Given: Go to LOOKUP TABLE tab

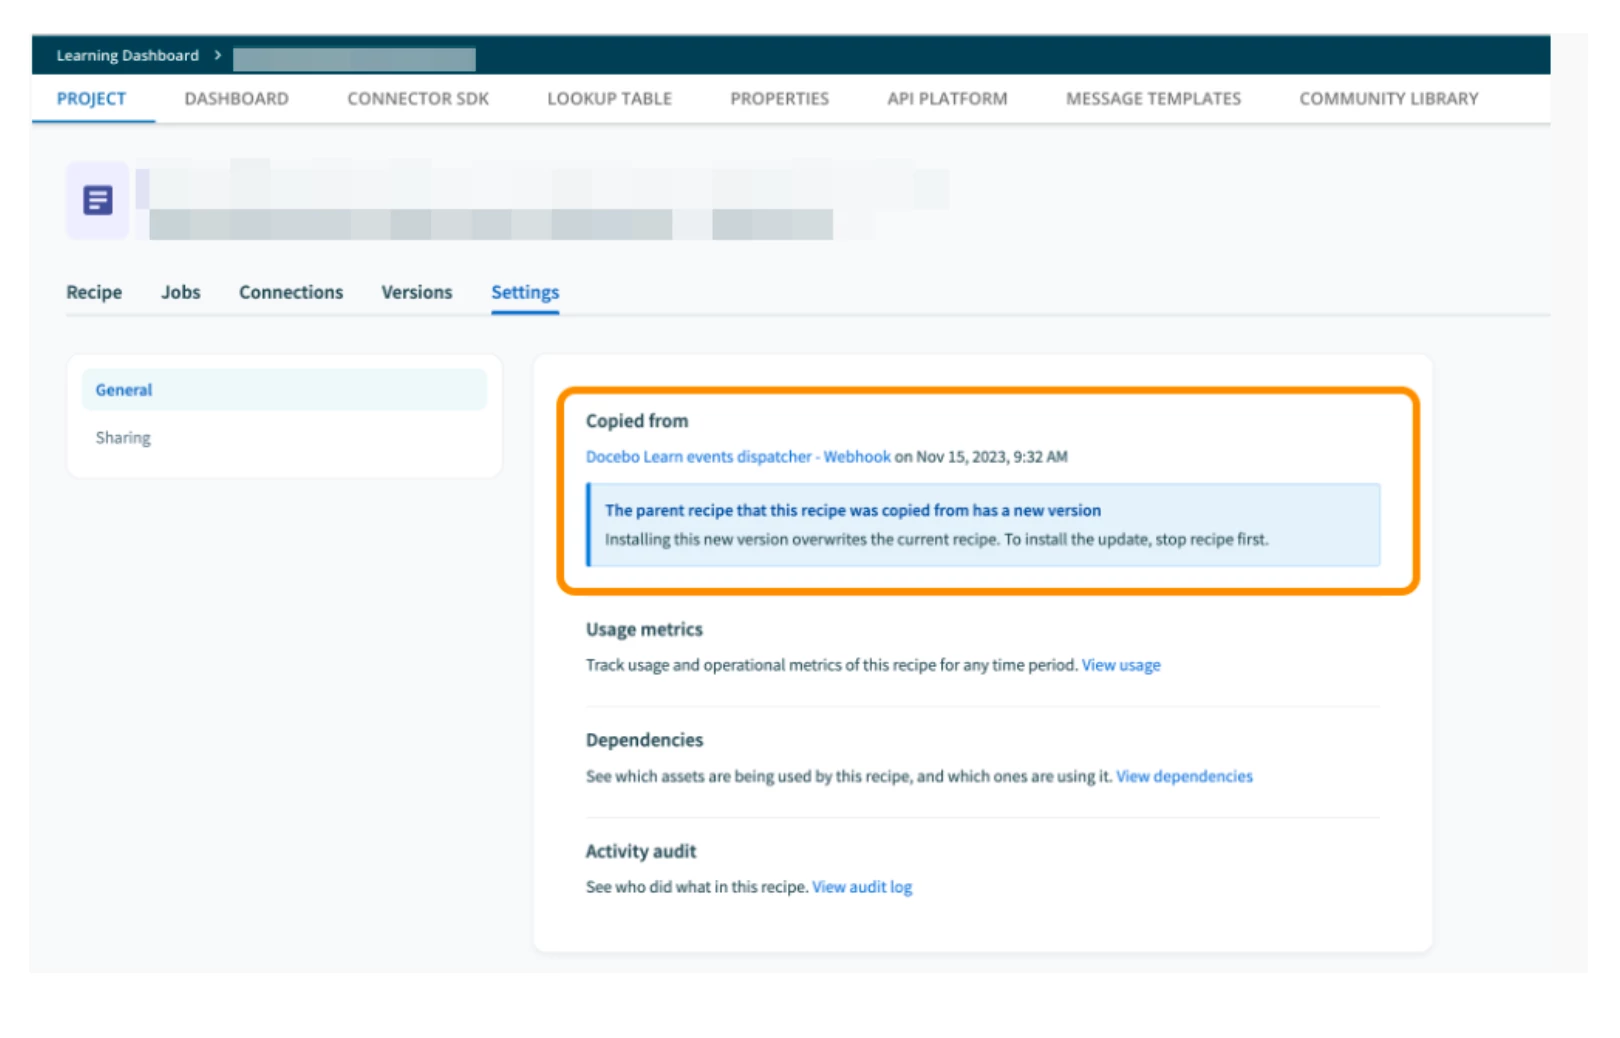Looking at the screenshot, I should click(x=609, y=99).
